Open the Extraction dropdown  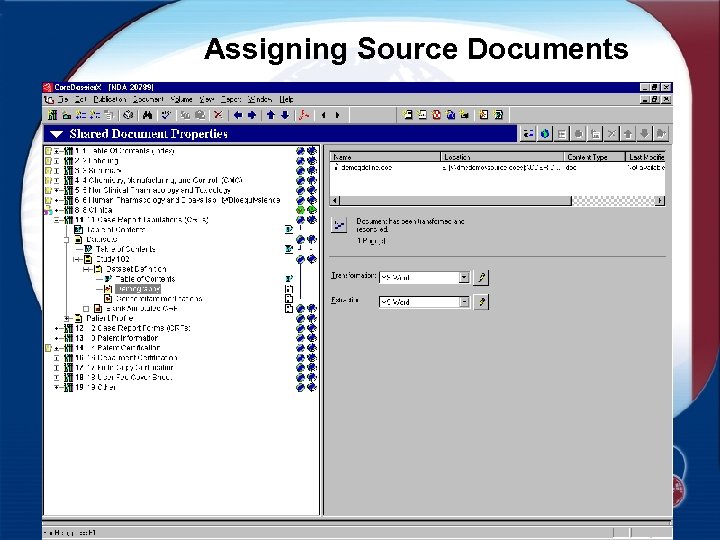(x=464, y=302)
